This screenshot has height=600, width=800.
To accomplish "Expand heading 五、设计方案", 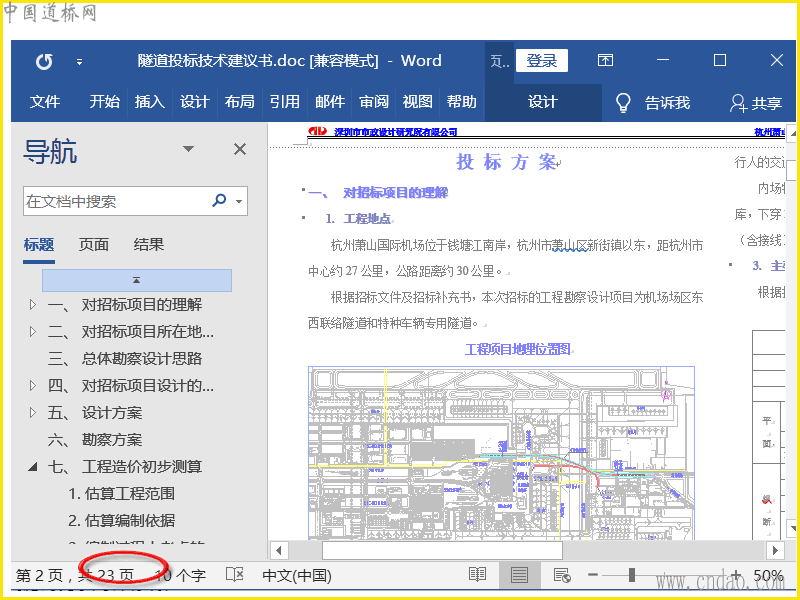I will pos(33,413).
